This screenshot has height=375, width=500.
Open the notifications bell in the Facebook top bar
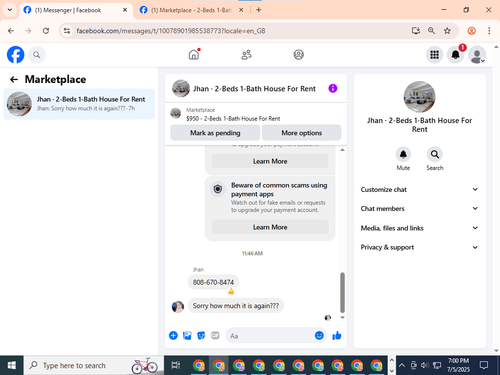[x=456, y=55]
